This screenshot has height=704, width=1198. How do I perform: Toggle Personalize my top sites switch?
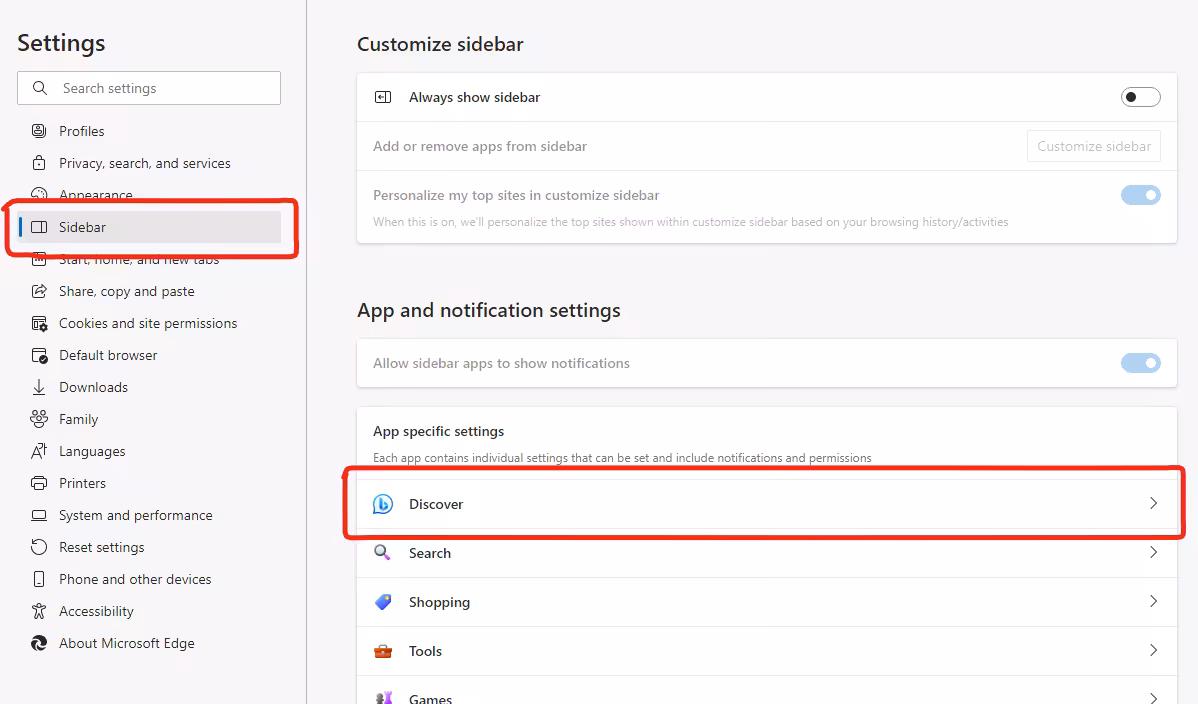1141,195
